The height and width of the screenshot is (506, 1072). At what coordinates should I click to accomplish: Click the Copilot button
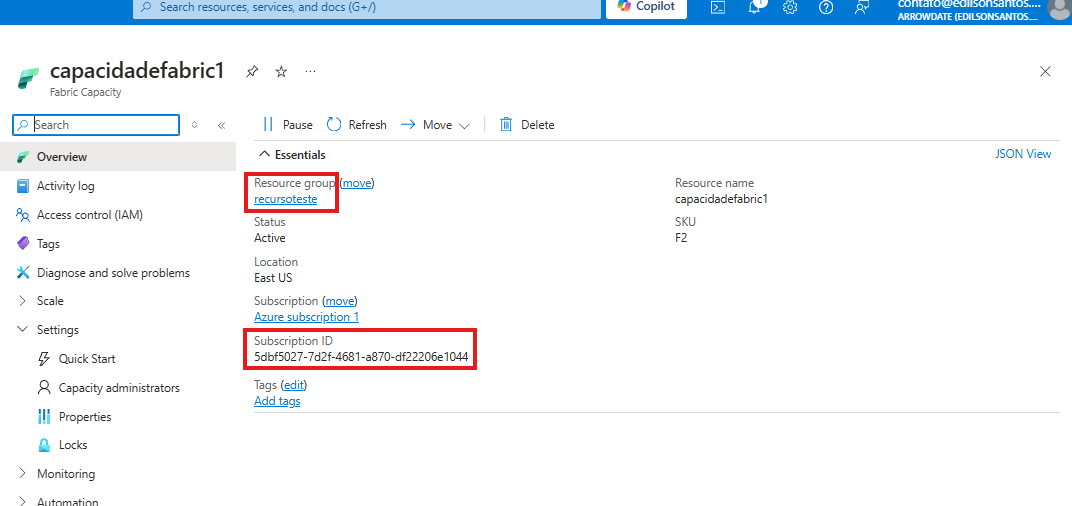[x=645, y=7]
